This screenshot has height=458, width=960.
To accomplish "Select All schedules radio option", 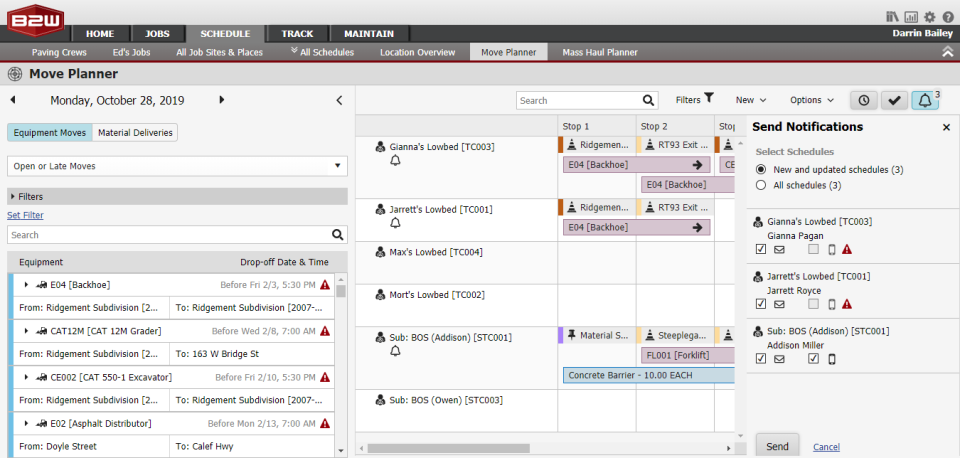I will coord(761,185).
